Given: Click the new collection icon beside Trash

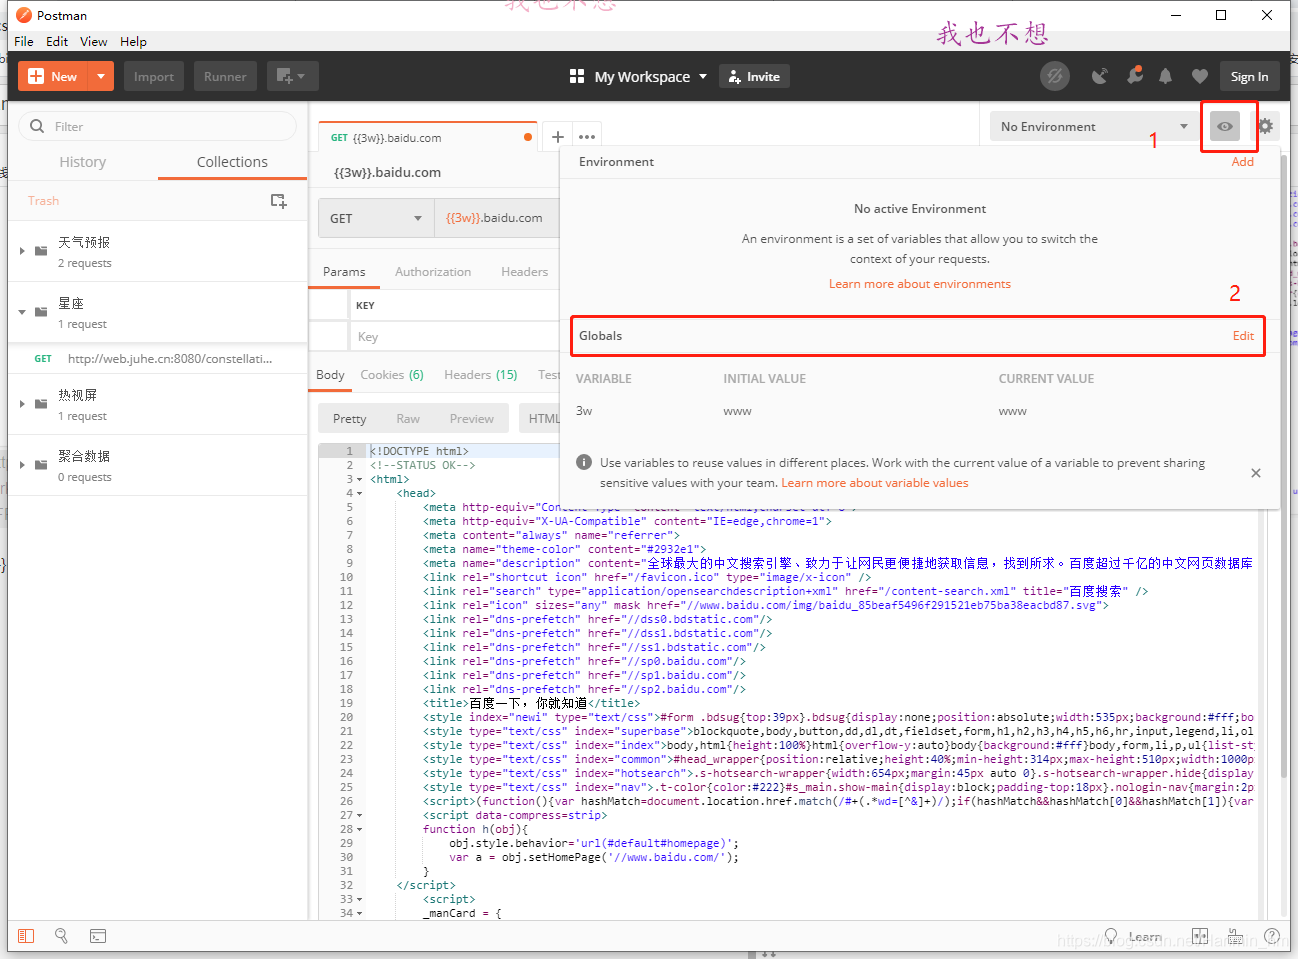Looking at the screenshot, I should coord(279,201).
